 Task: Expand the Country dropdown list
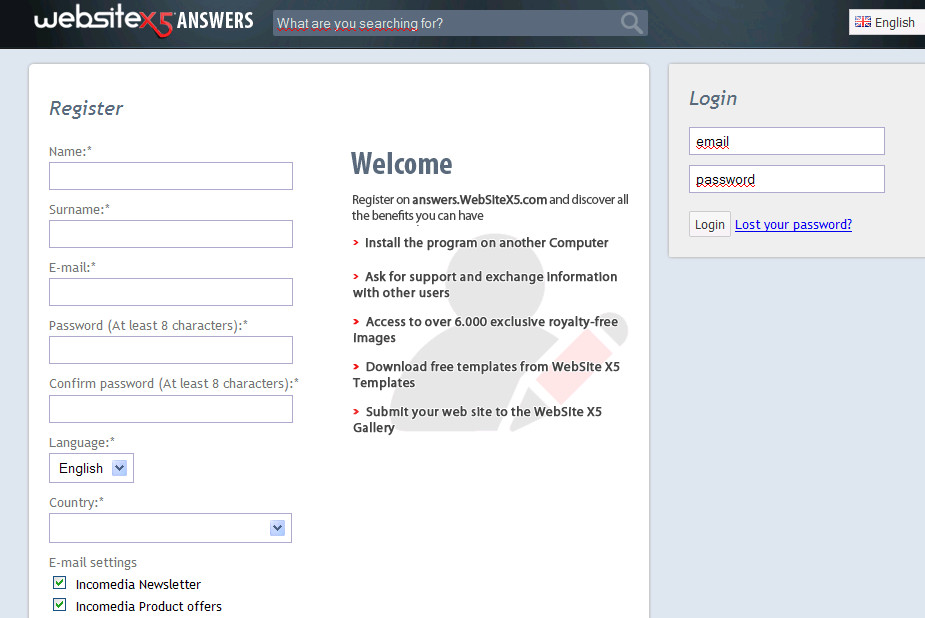coord(170,528)
